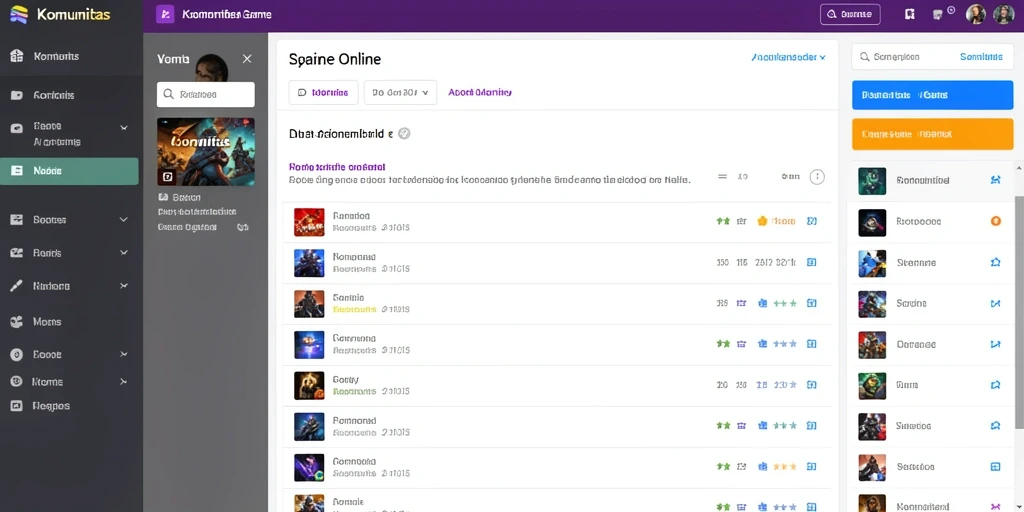
Task: Expand the sidebar item with pencil icon
Action: [69, 286]
